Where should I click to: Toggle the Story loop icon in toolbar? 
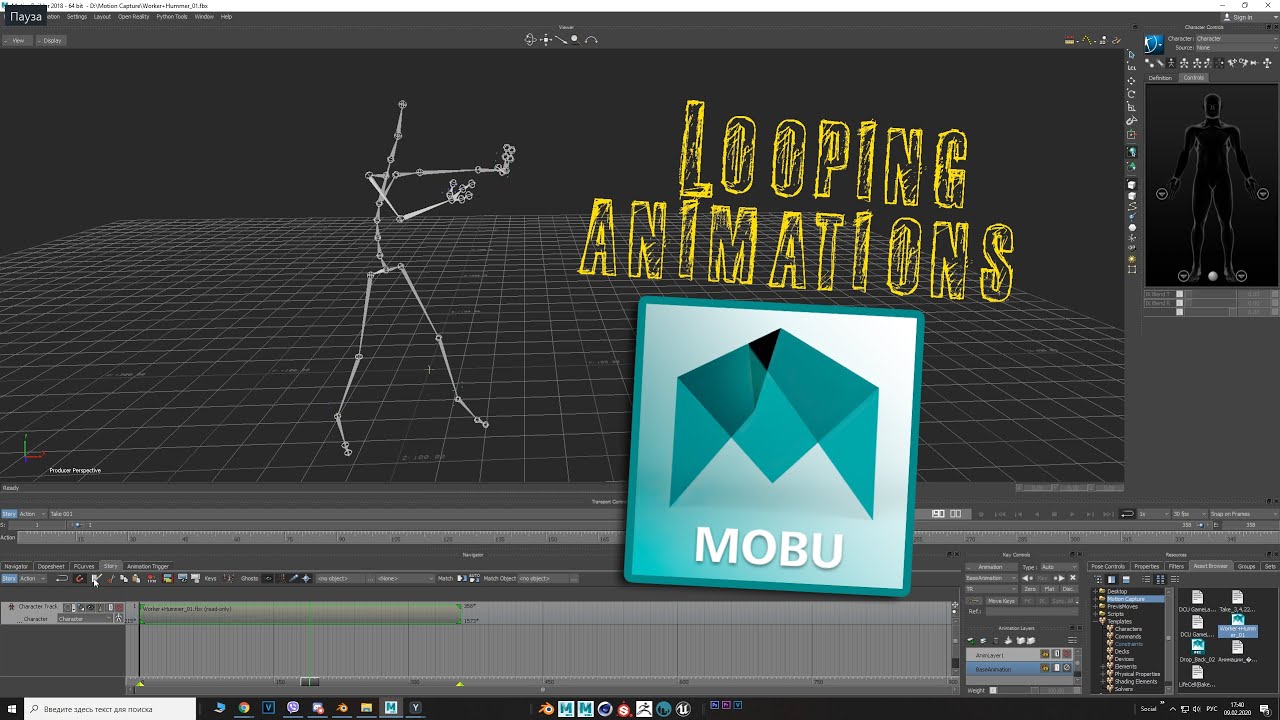point(61,578)
